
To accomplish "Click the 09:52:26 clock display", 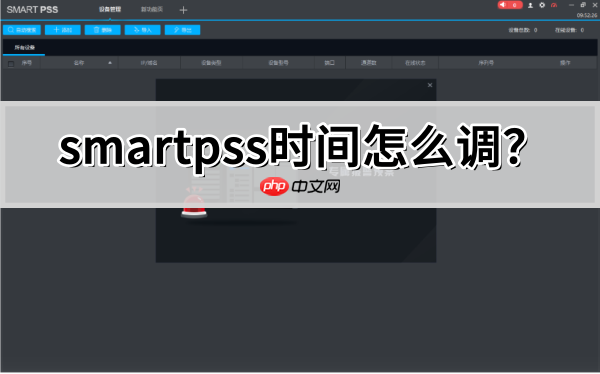I will coord(587,16).
